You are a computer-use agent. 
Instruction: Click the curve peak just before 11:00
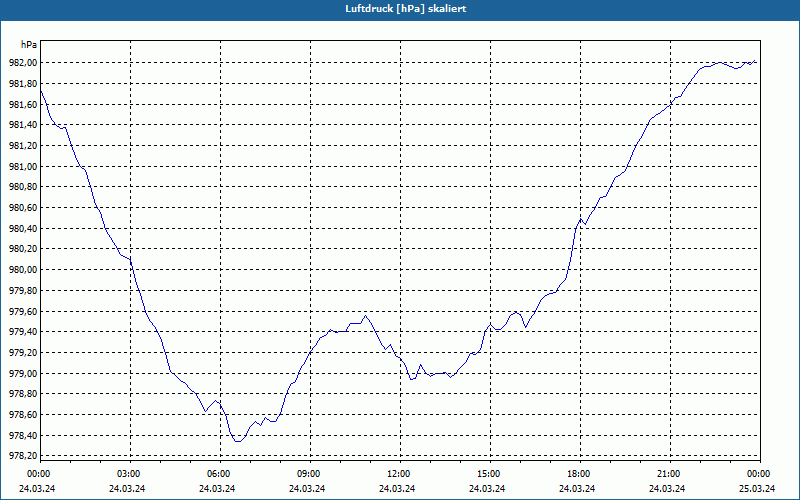coord(365,316)
